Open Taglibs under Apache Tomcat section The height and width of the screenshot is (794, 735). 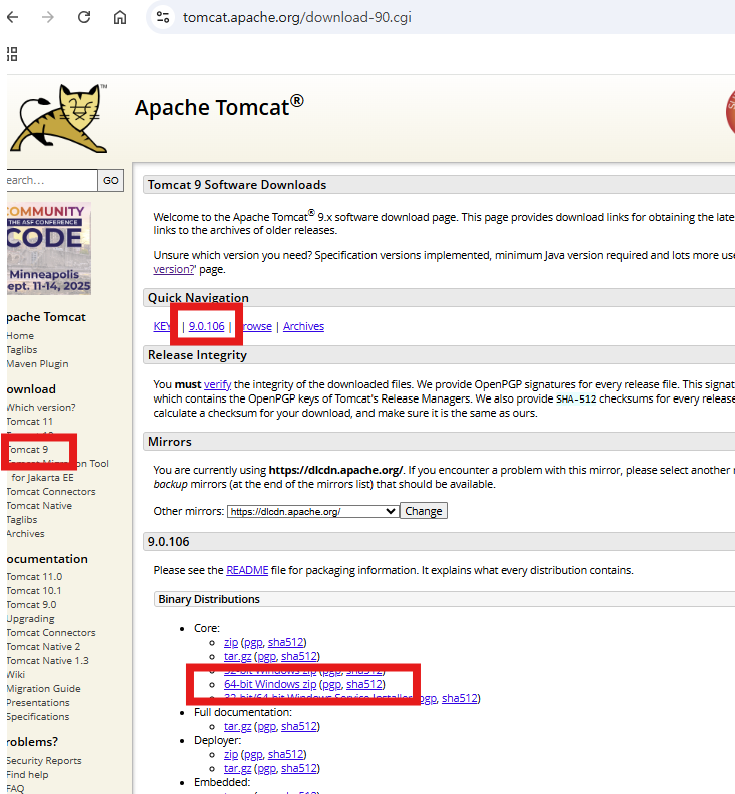pos(22,350)
